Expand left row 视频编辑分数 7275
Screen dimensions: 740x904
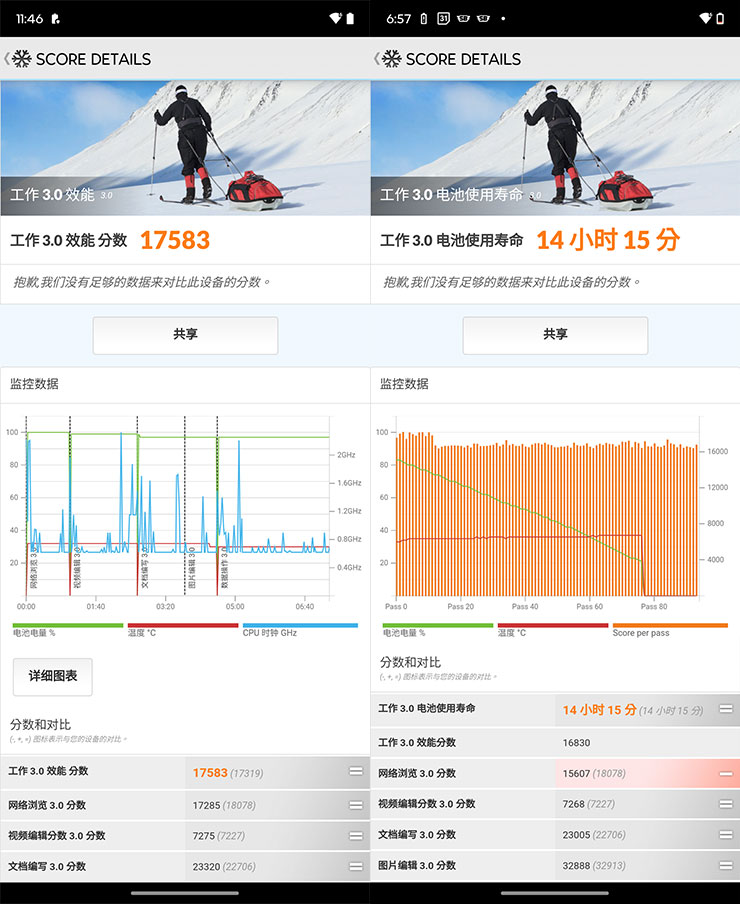pos(185,835)
